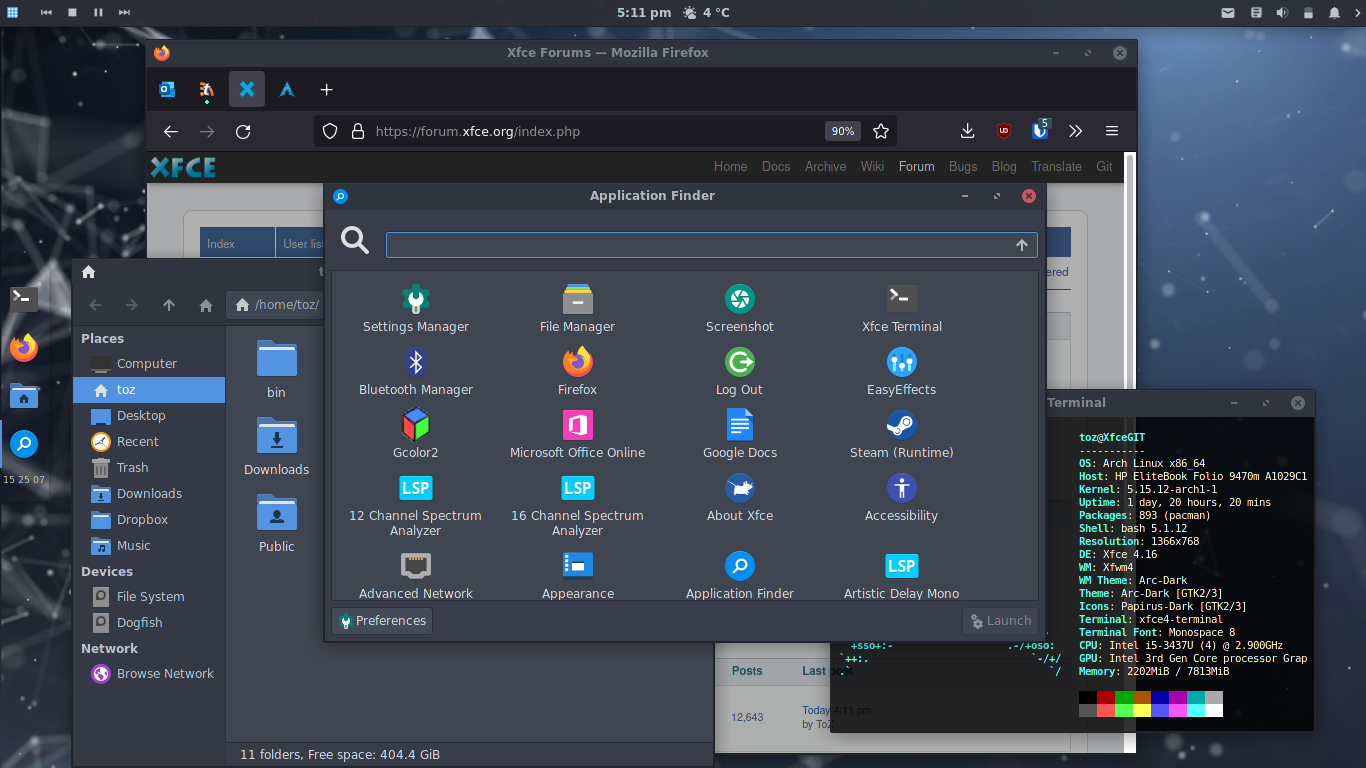Select Xfce Terminal in Application Finder
Image resolution: width=1366 pixels, height=768 pixels.
[x=901, y=309]
